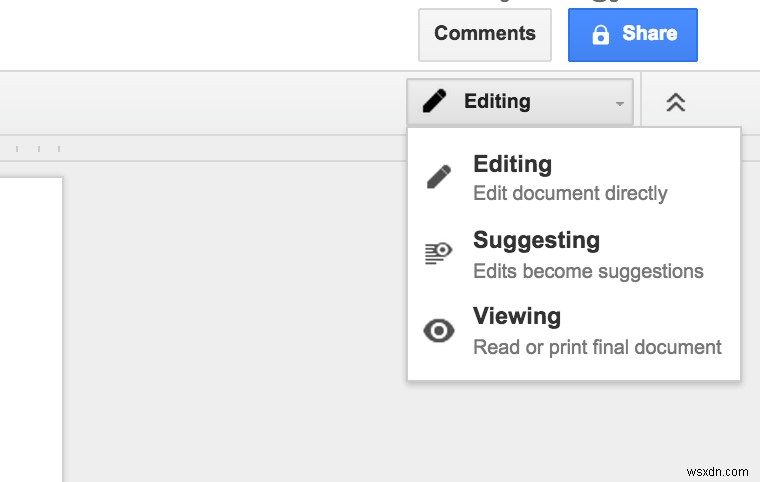Click the blue Share button label
760x482 pixels.
[x=649, y=34]
